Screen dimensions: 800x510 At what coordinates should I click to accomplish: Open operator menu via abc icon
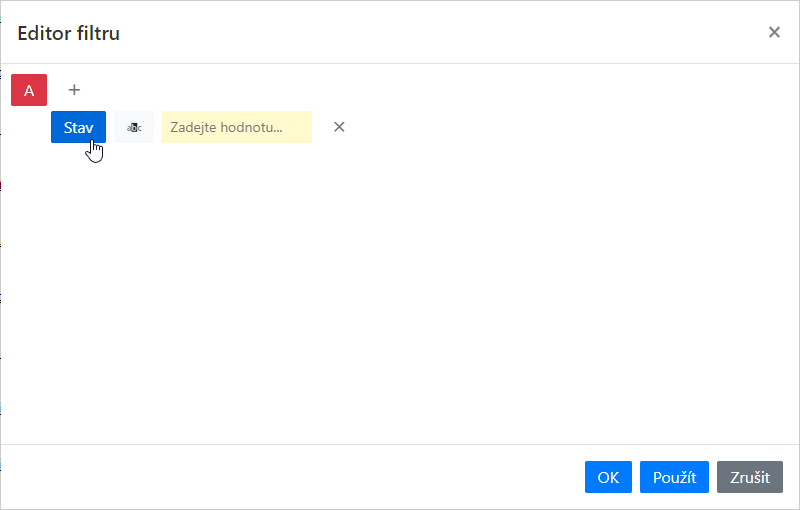tap(134, 127)
